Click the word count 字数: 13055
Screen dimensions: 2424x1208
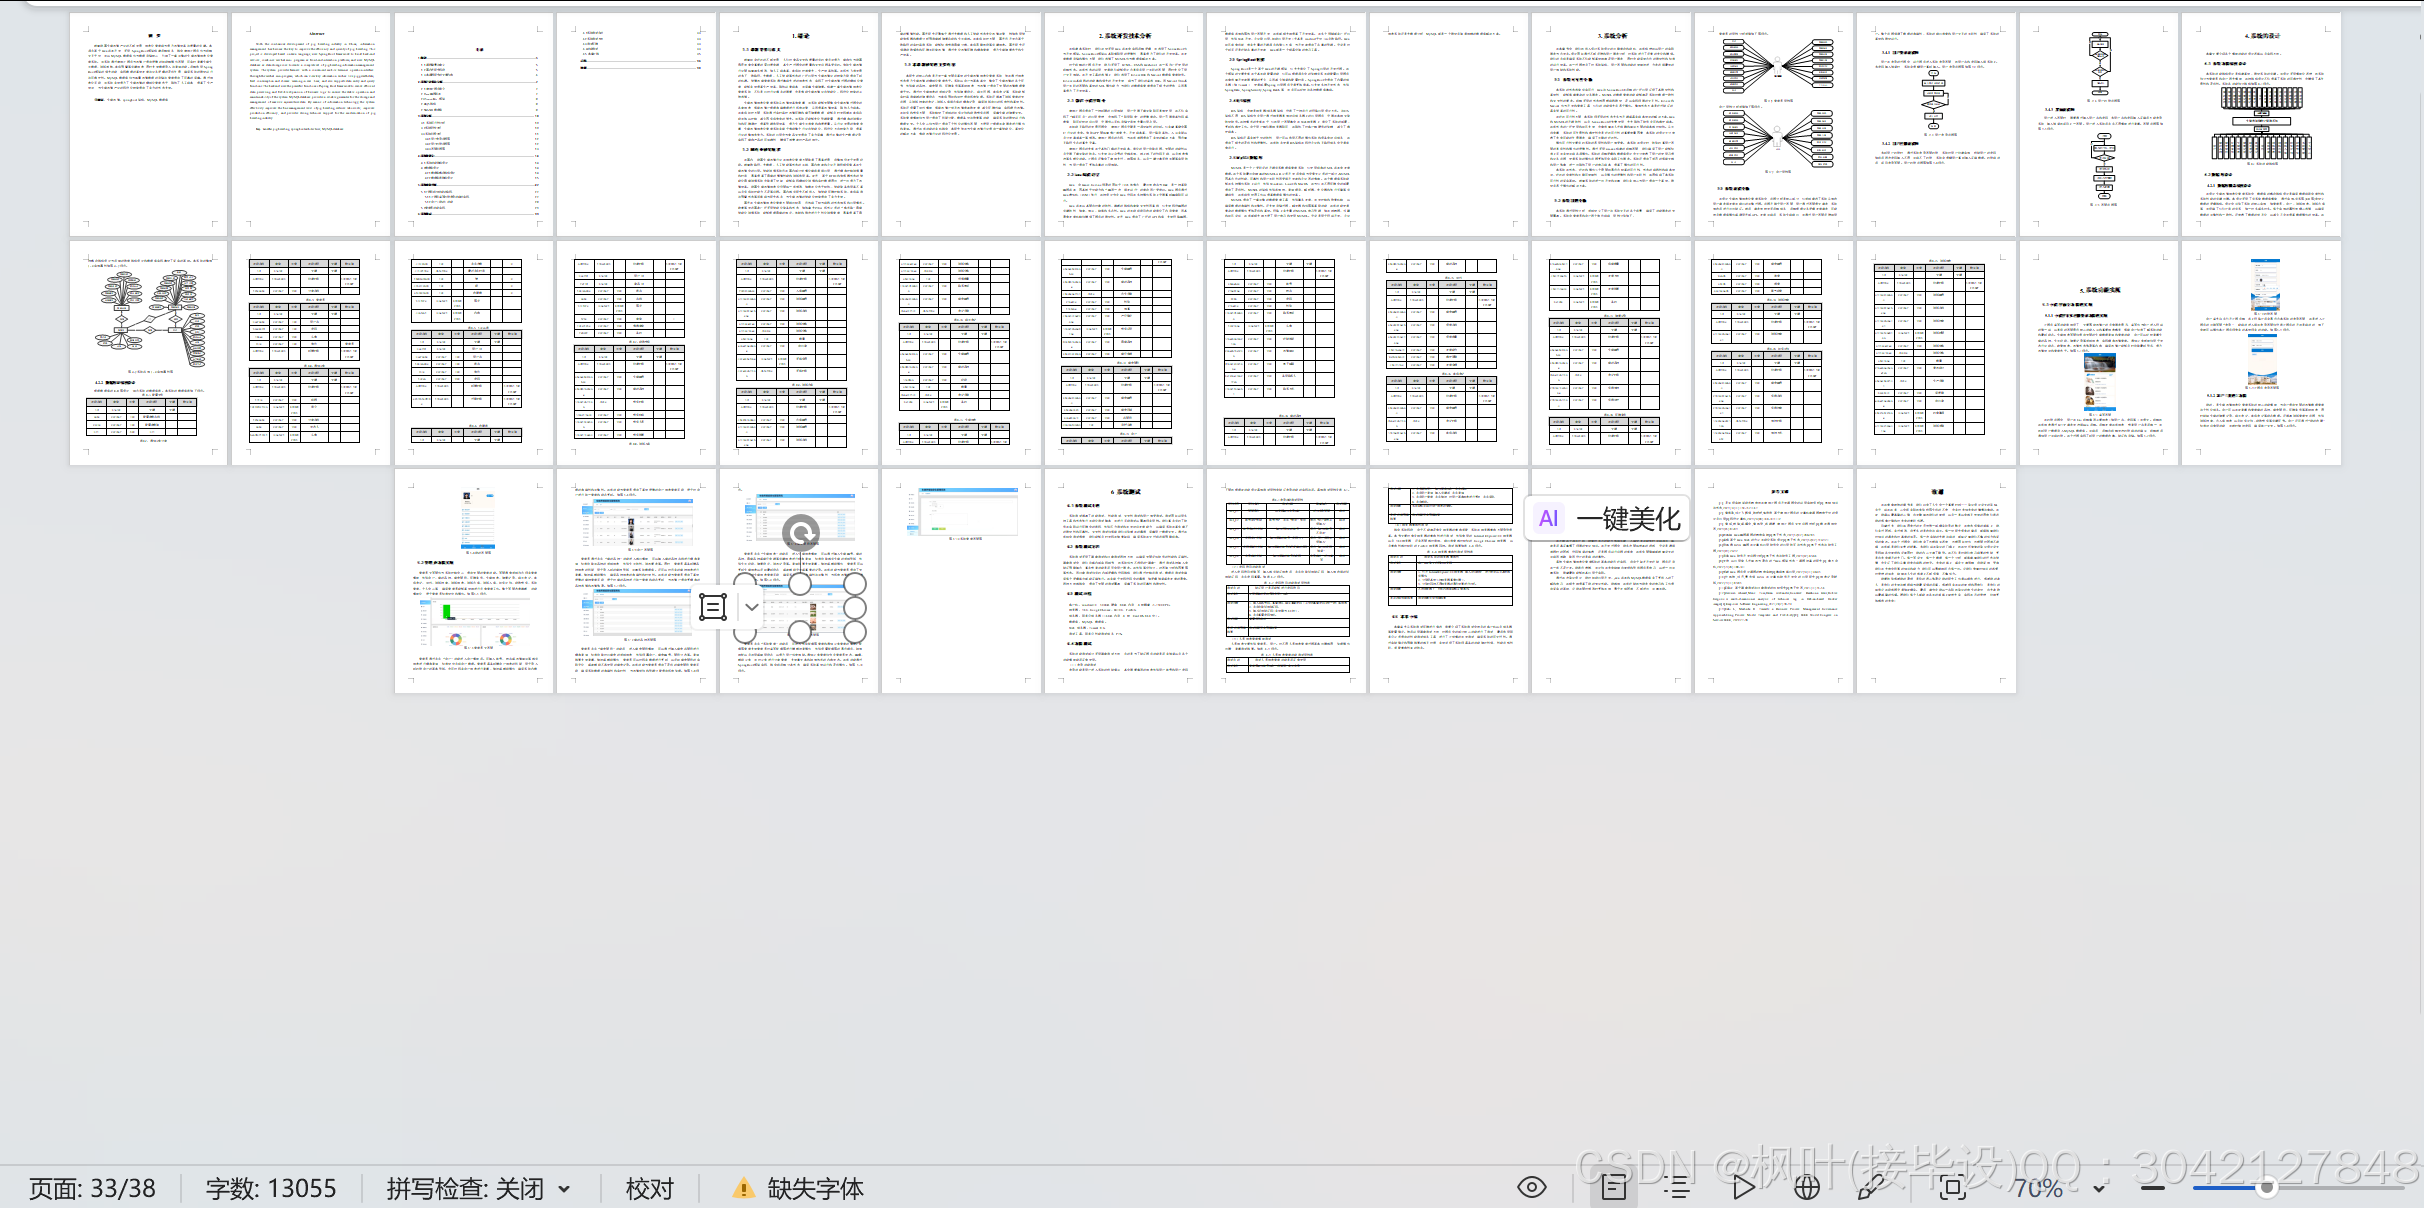coord(271,1188)
